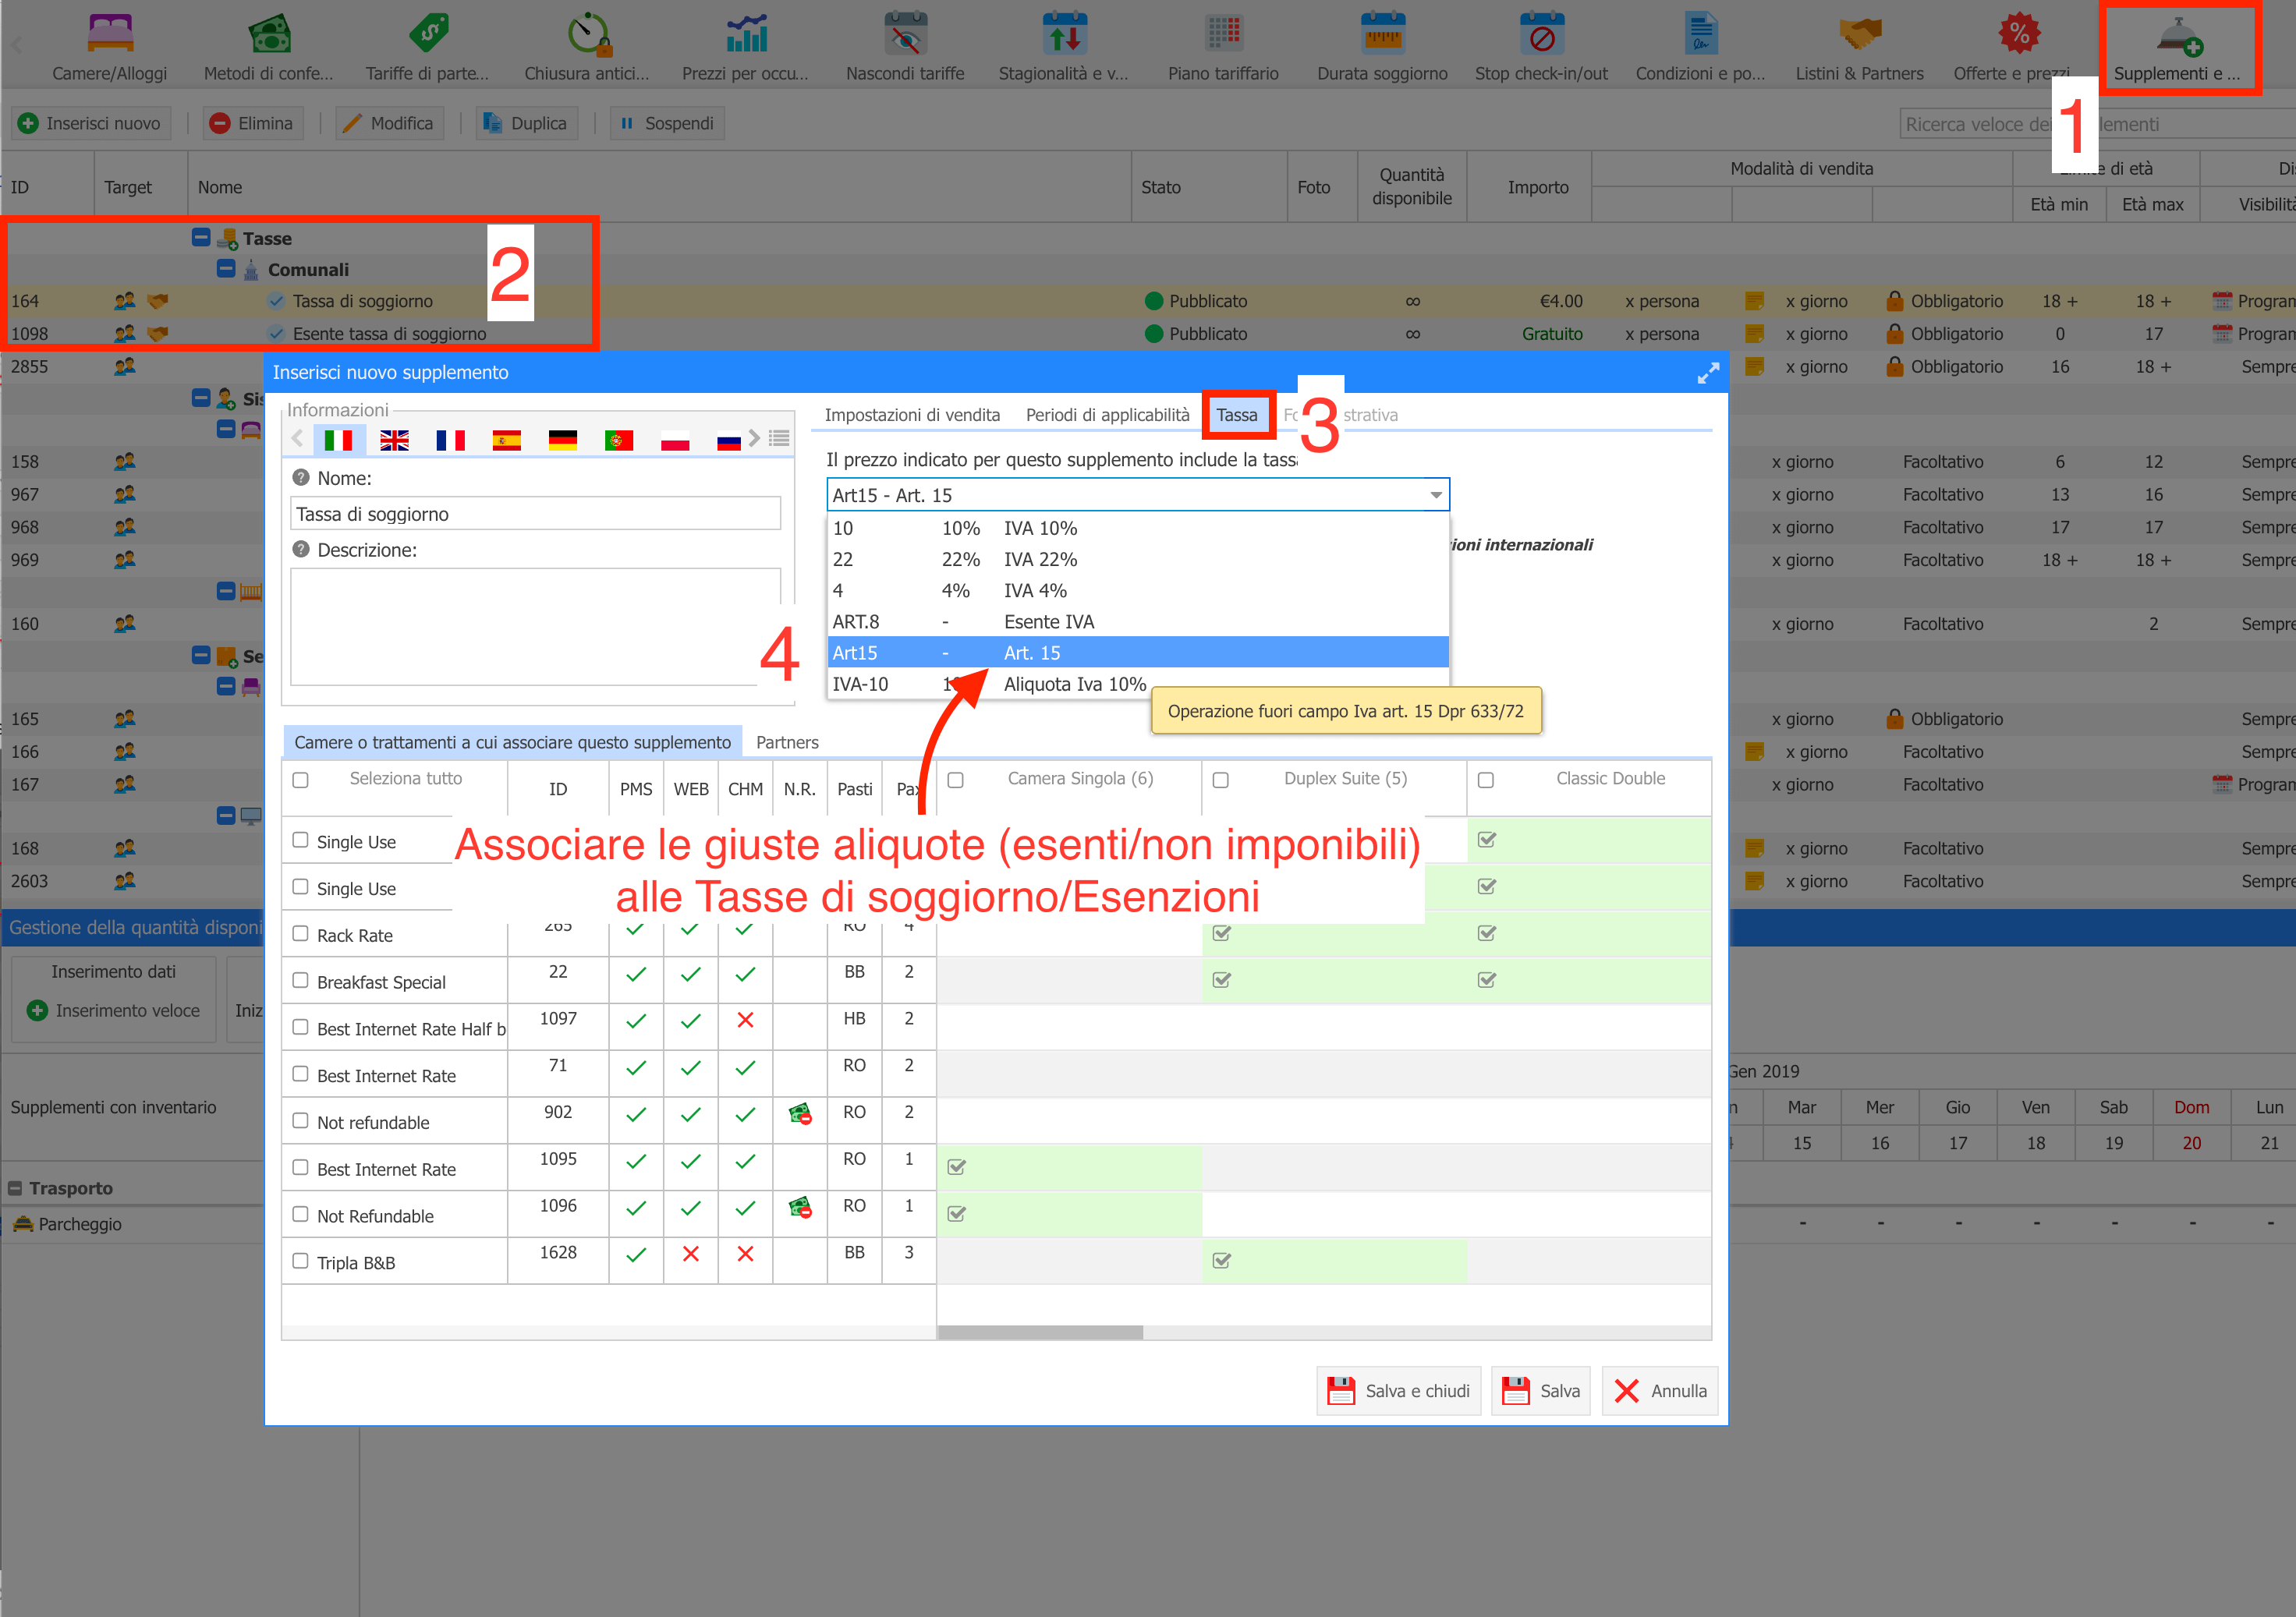Open Durata soggiorno icon

pos(1382,46)
